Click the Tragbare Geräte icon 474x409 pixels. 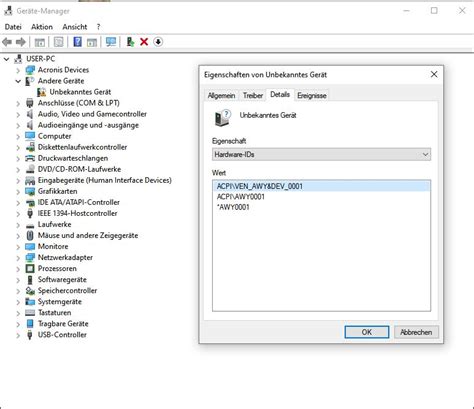30,324
